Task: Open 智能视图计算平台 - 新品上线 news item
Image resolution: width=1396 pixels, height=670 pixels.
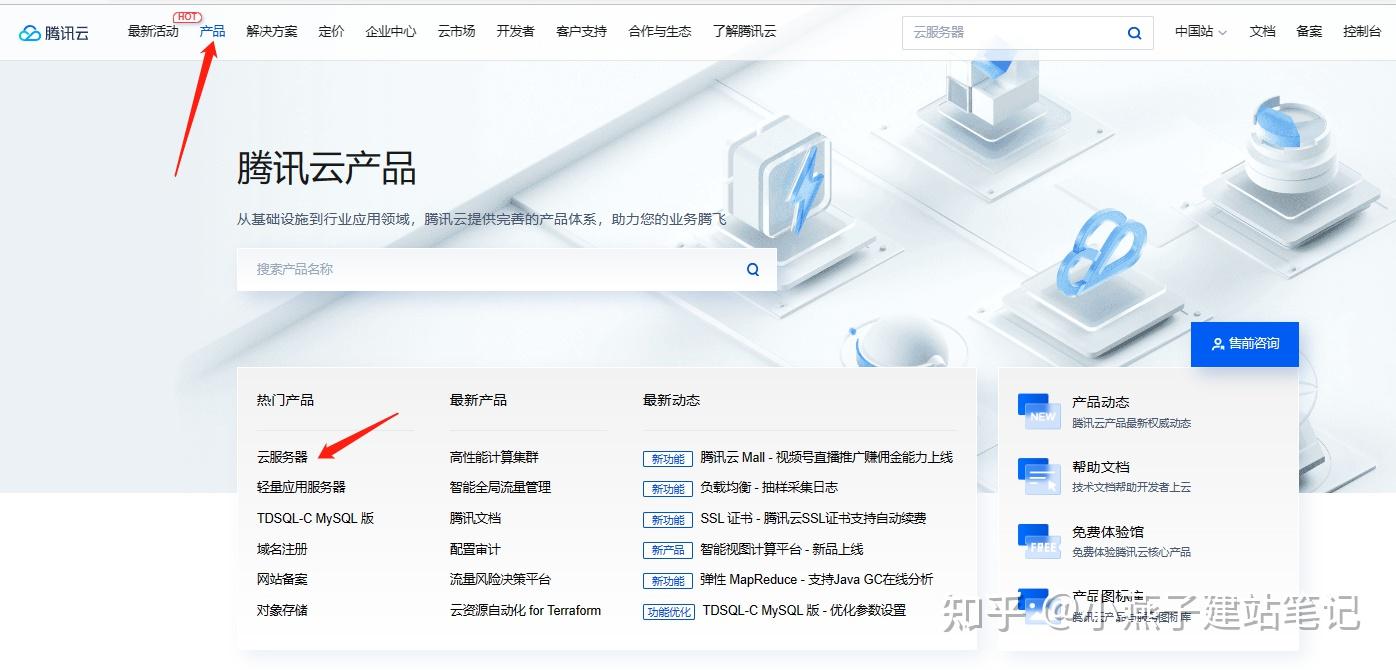Action: tap(781, 549)
